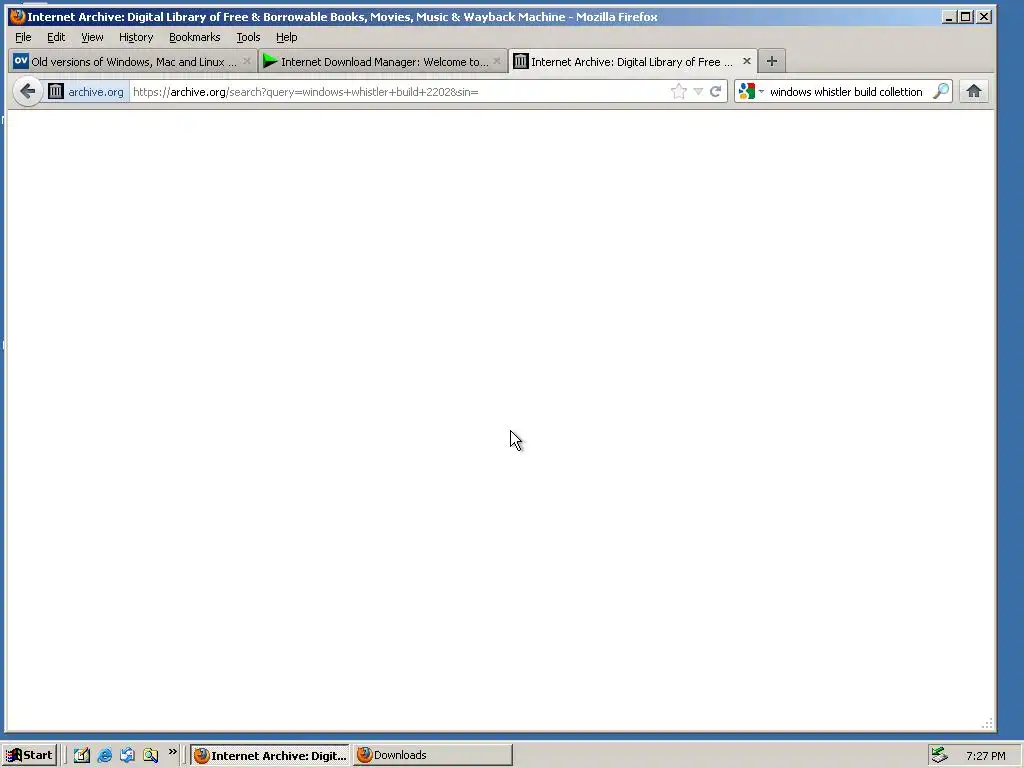Image resolution: width=1024 pixels, height=768 pixels.
Task: Close the Old versions of Windows tab
Action: (x=247, y=61)
